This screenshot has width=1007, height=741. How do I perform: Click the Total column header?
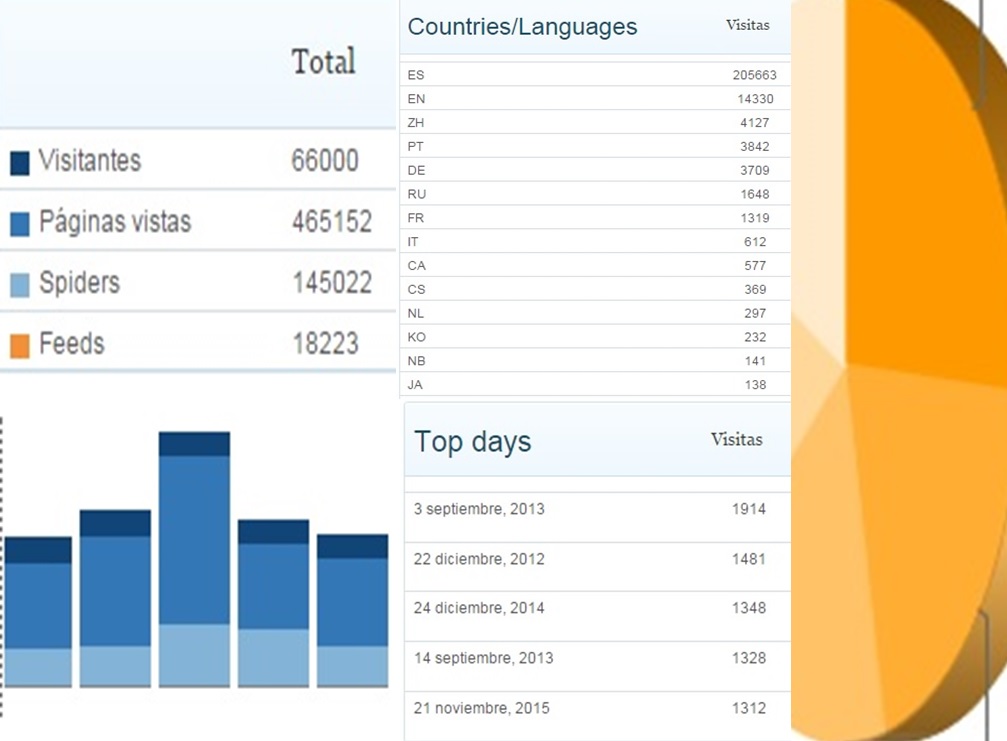coord(323,62)
